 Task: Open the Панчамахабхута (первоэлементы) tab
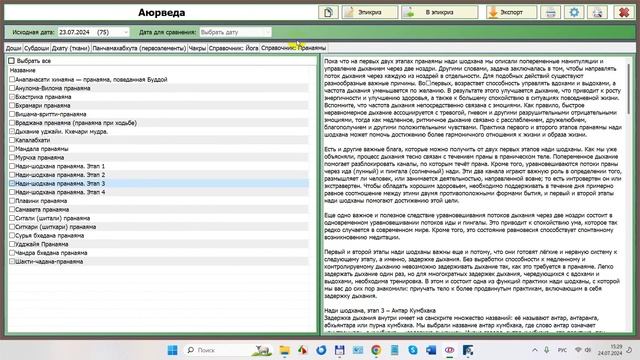pos(139,48)
